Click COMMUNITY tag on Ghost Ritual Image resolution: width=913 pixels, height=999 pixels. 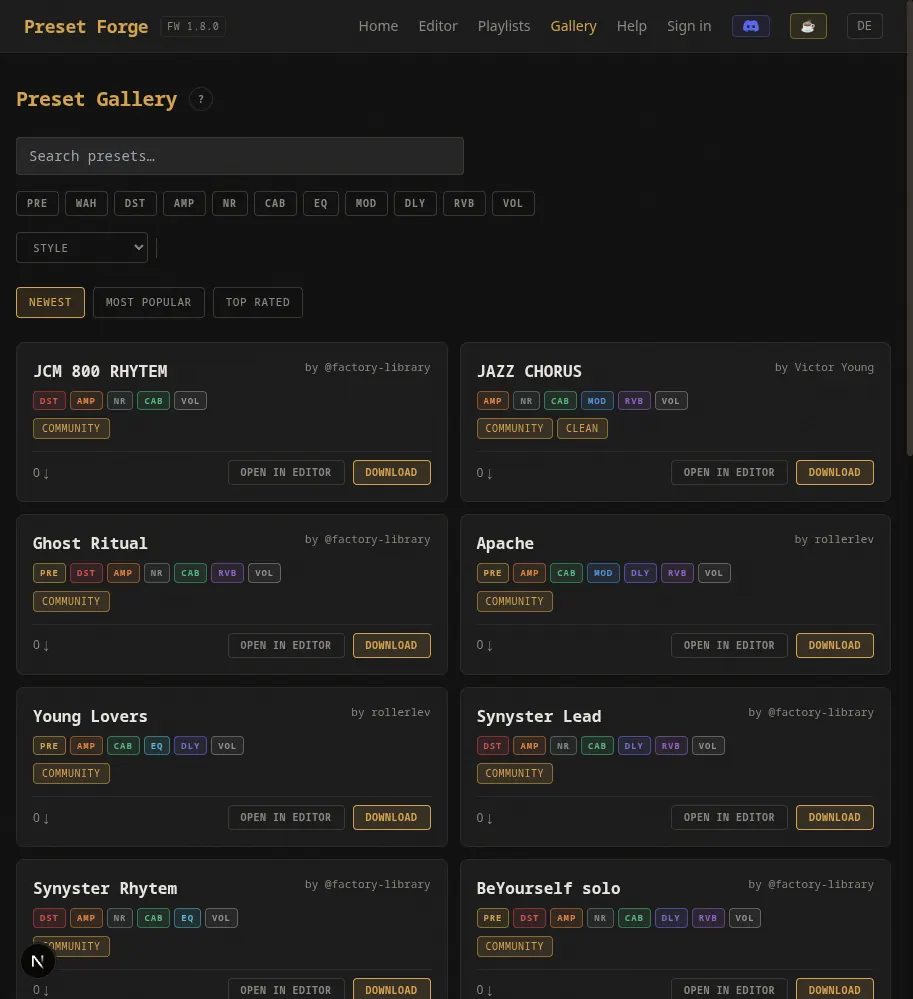[71, 601]
